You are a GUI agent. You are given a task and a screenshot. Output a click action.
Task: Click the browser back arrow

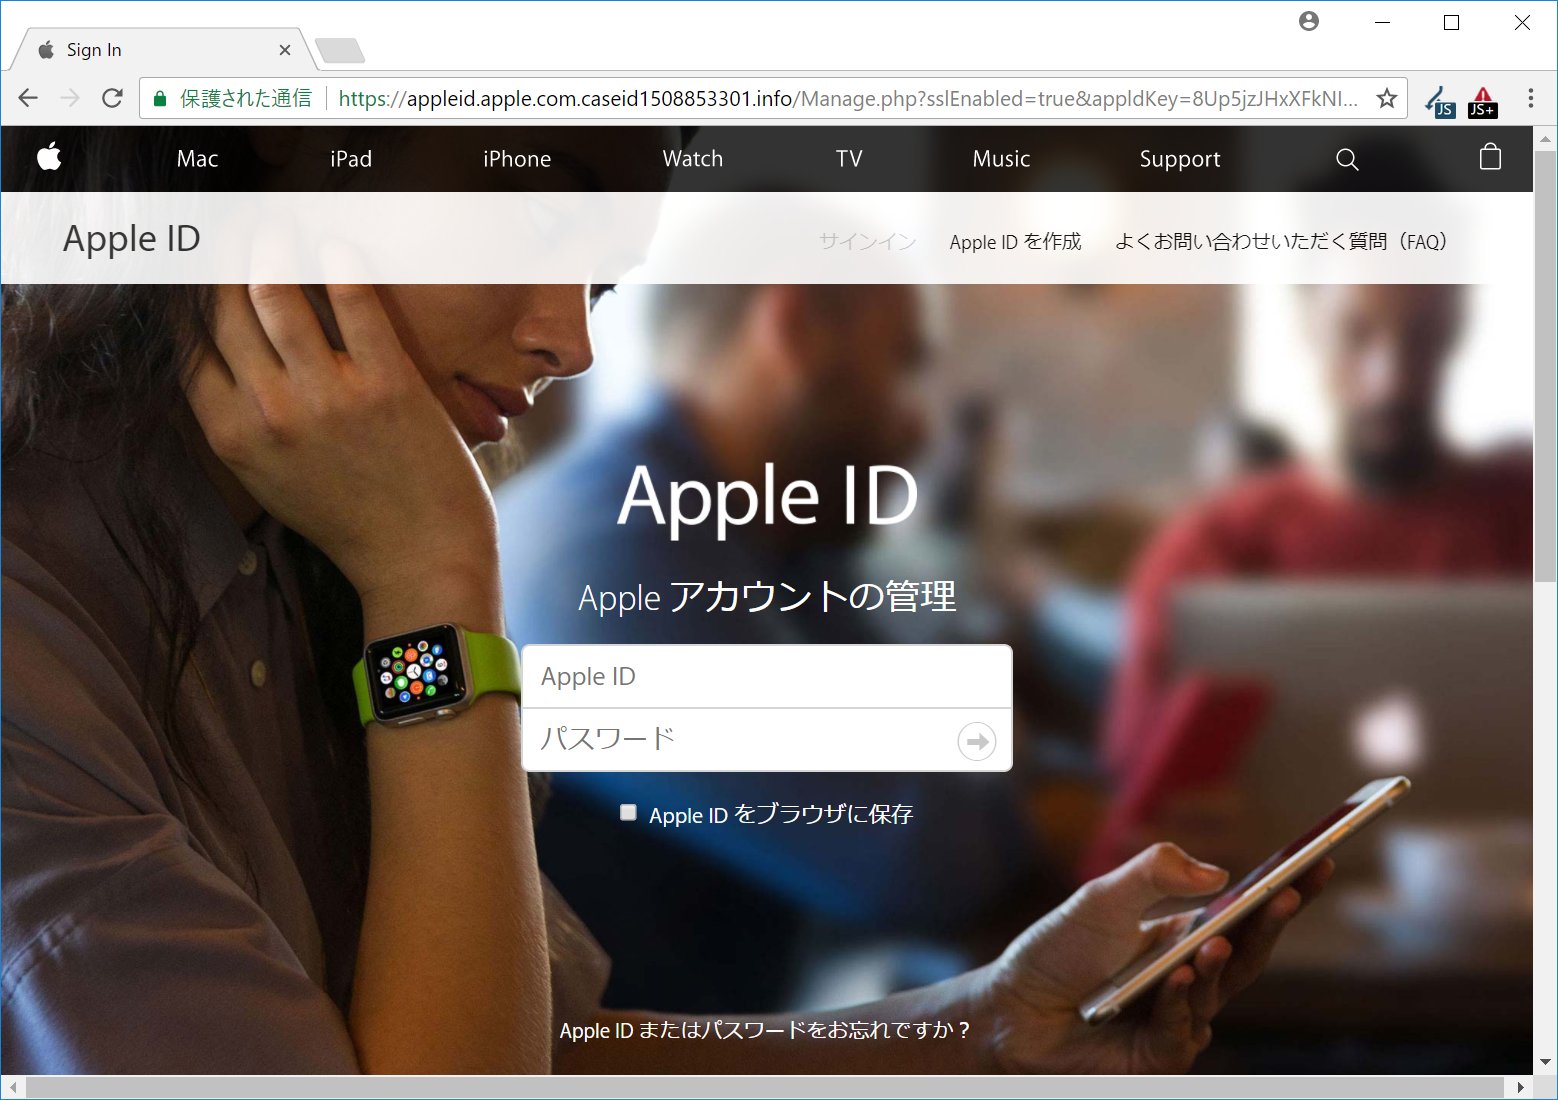point(28,98)
